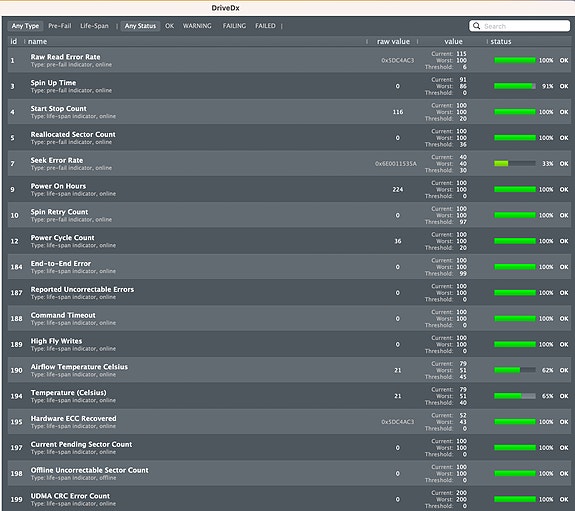Show only WARNING status indicators
This screenshot has height=511, width=575.
[x=197, y=26]
